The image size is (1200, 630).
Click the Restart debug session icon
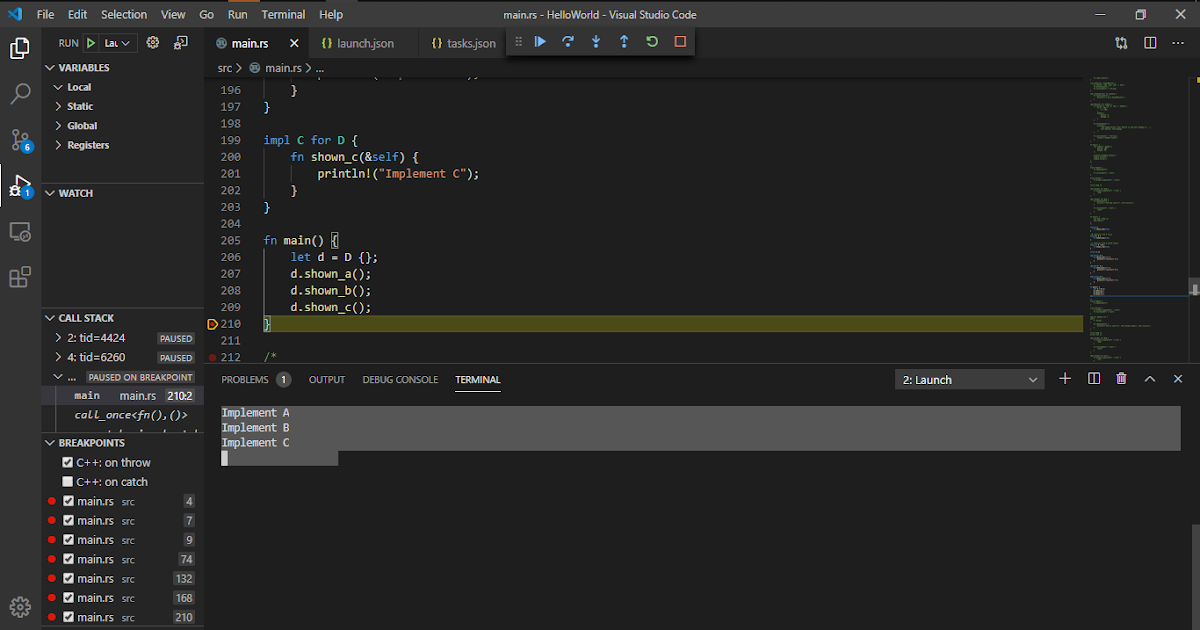651,42
